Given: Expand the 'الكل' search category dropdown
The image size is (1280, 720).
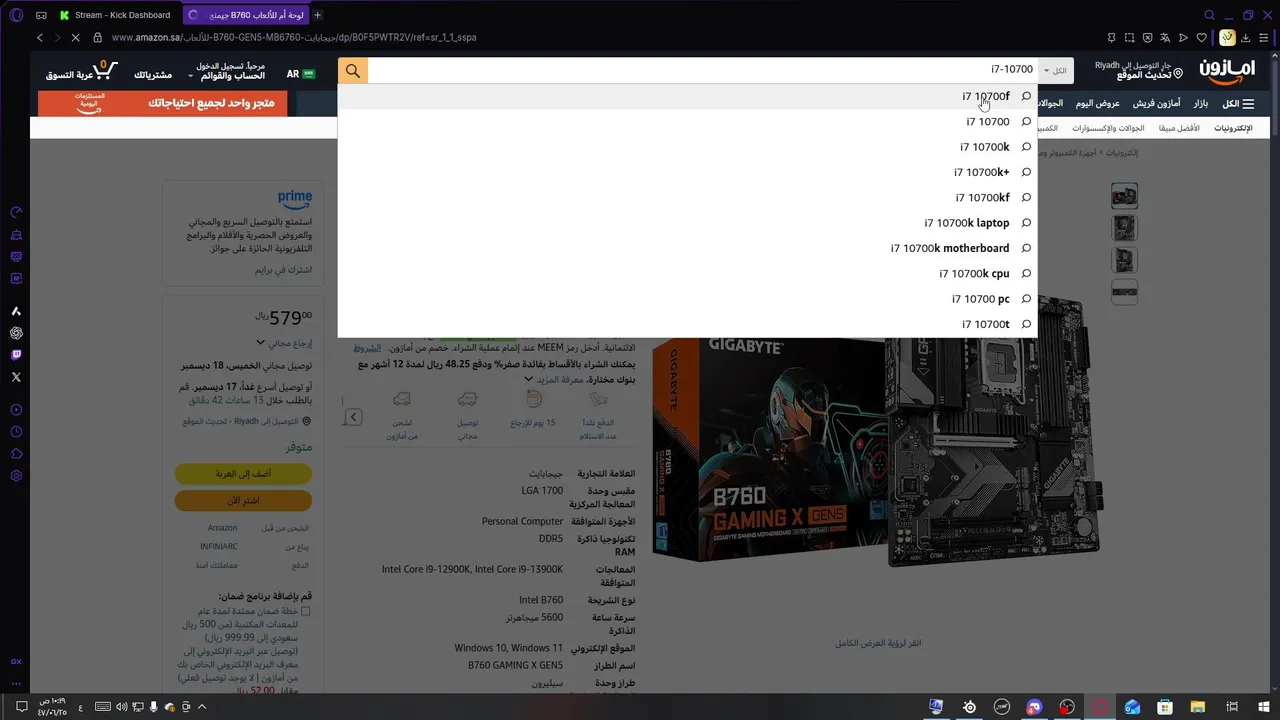Looking at the screenshot, I should [1054, 71].
